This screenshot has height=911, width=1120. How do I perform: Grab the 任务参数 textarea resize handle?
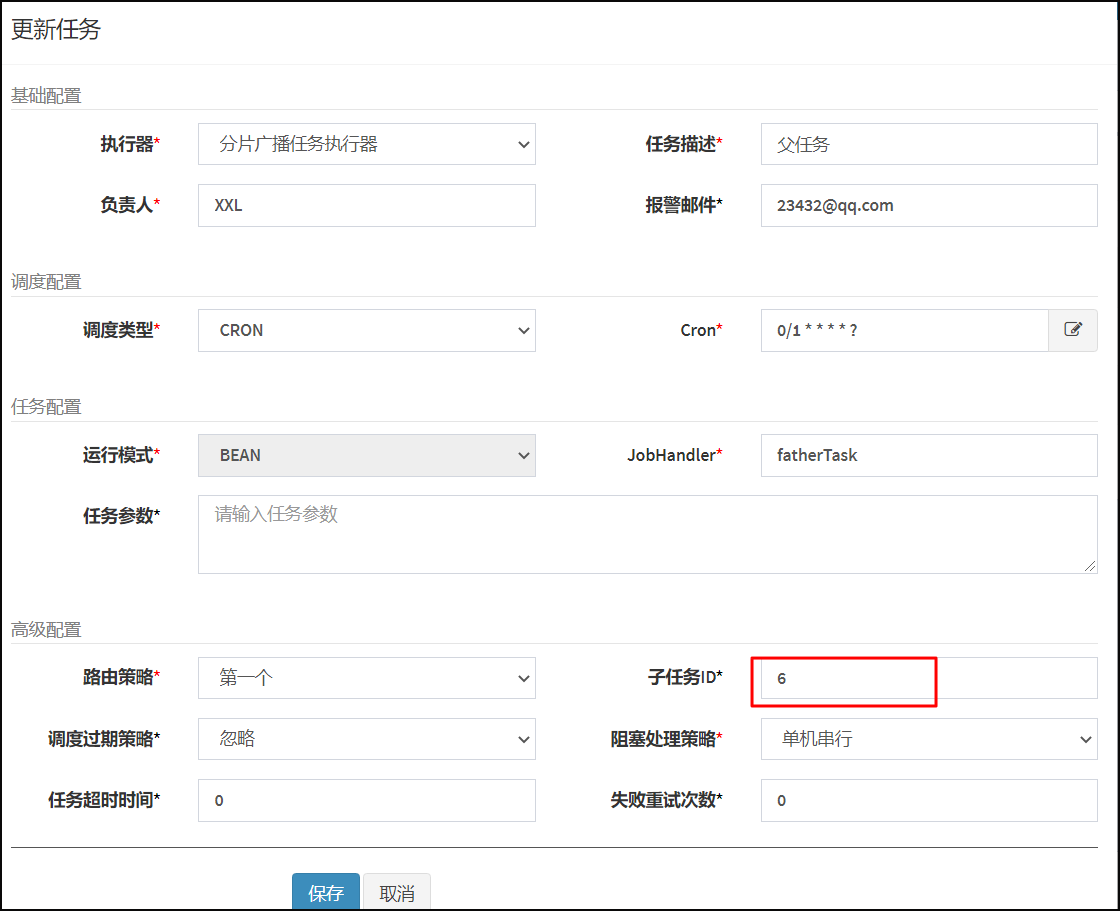coord(1090,567)
